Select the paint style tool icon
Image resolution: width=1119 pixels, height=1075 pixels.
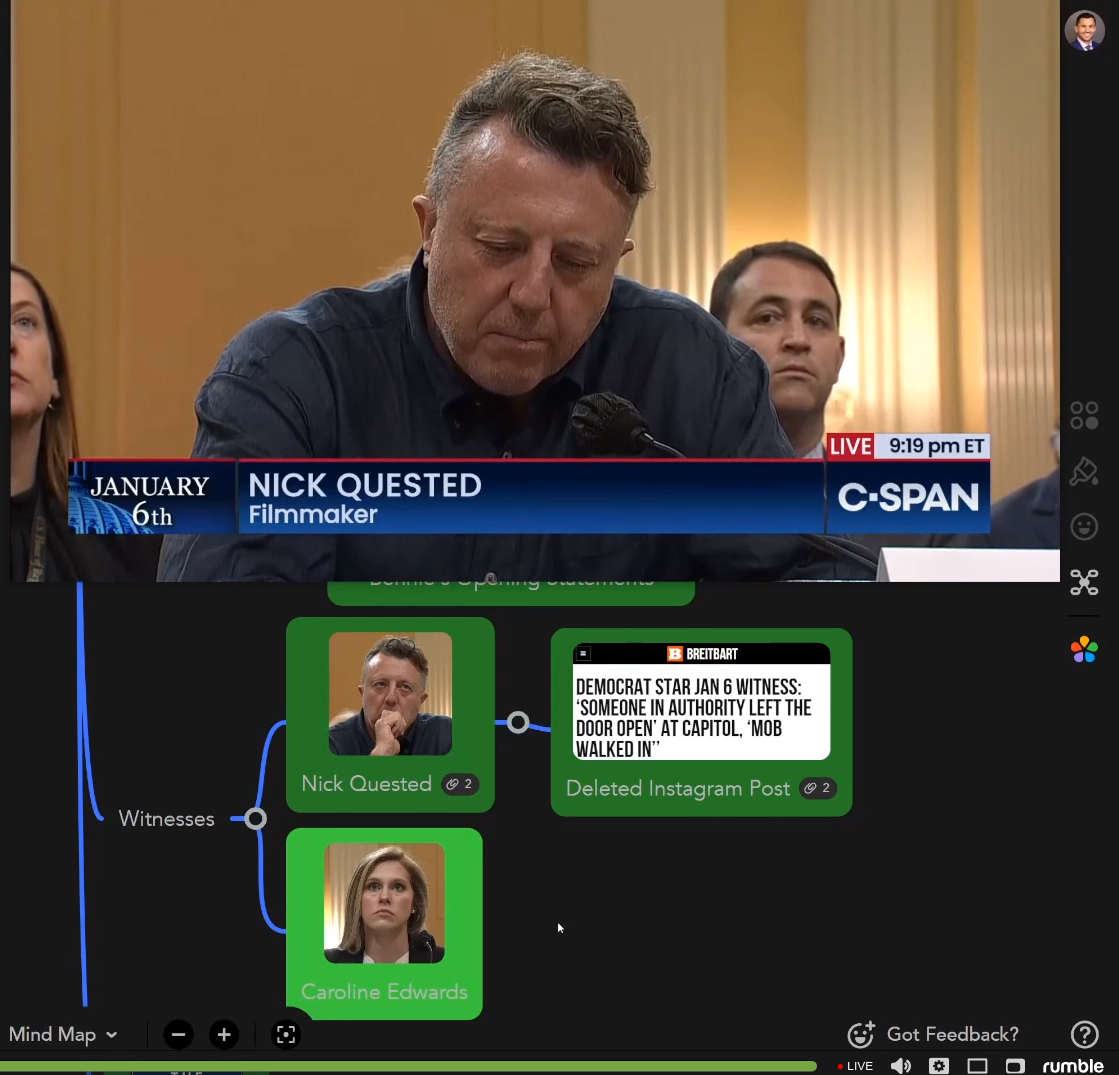(x=1084, y=471)
